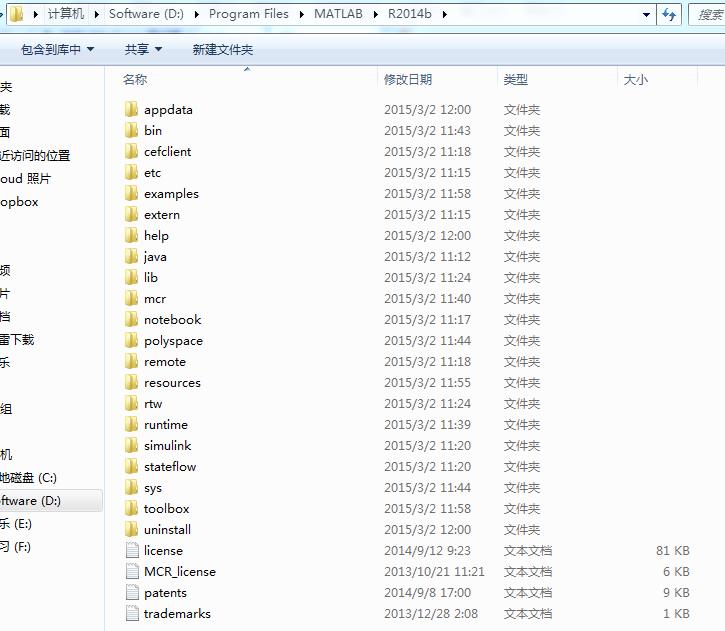The width and height of the screenshot is (725, 631).
Task: Expand the arrow after Program Files in path
Action: [x=301, y=14]
